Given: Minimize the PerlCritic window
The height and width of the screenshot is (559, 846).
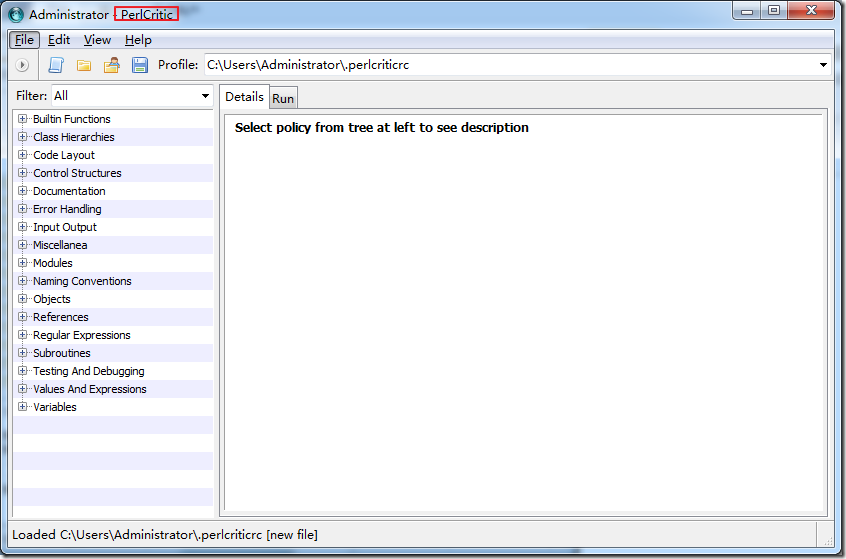Looking at the screenshot, I should coord(747,11).
